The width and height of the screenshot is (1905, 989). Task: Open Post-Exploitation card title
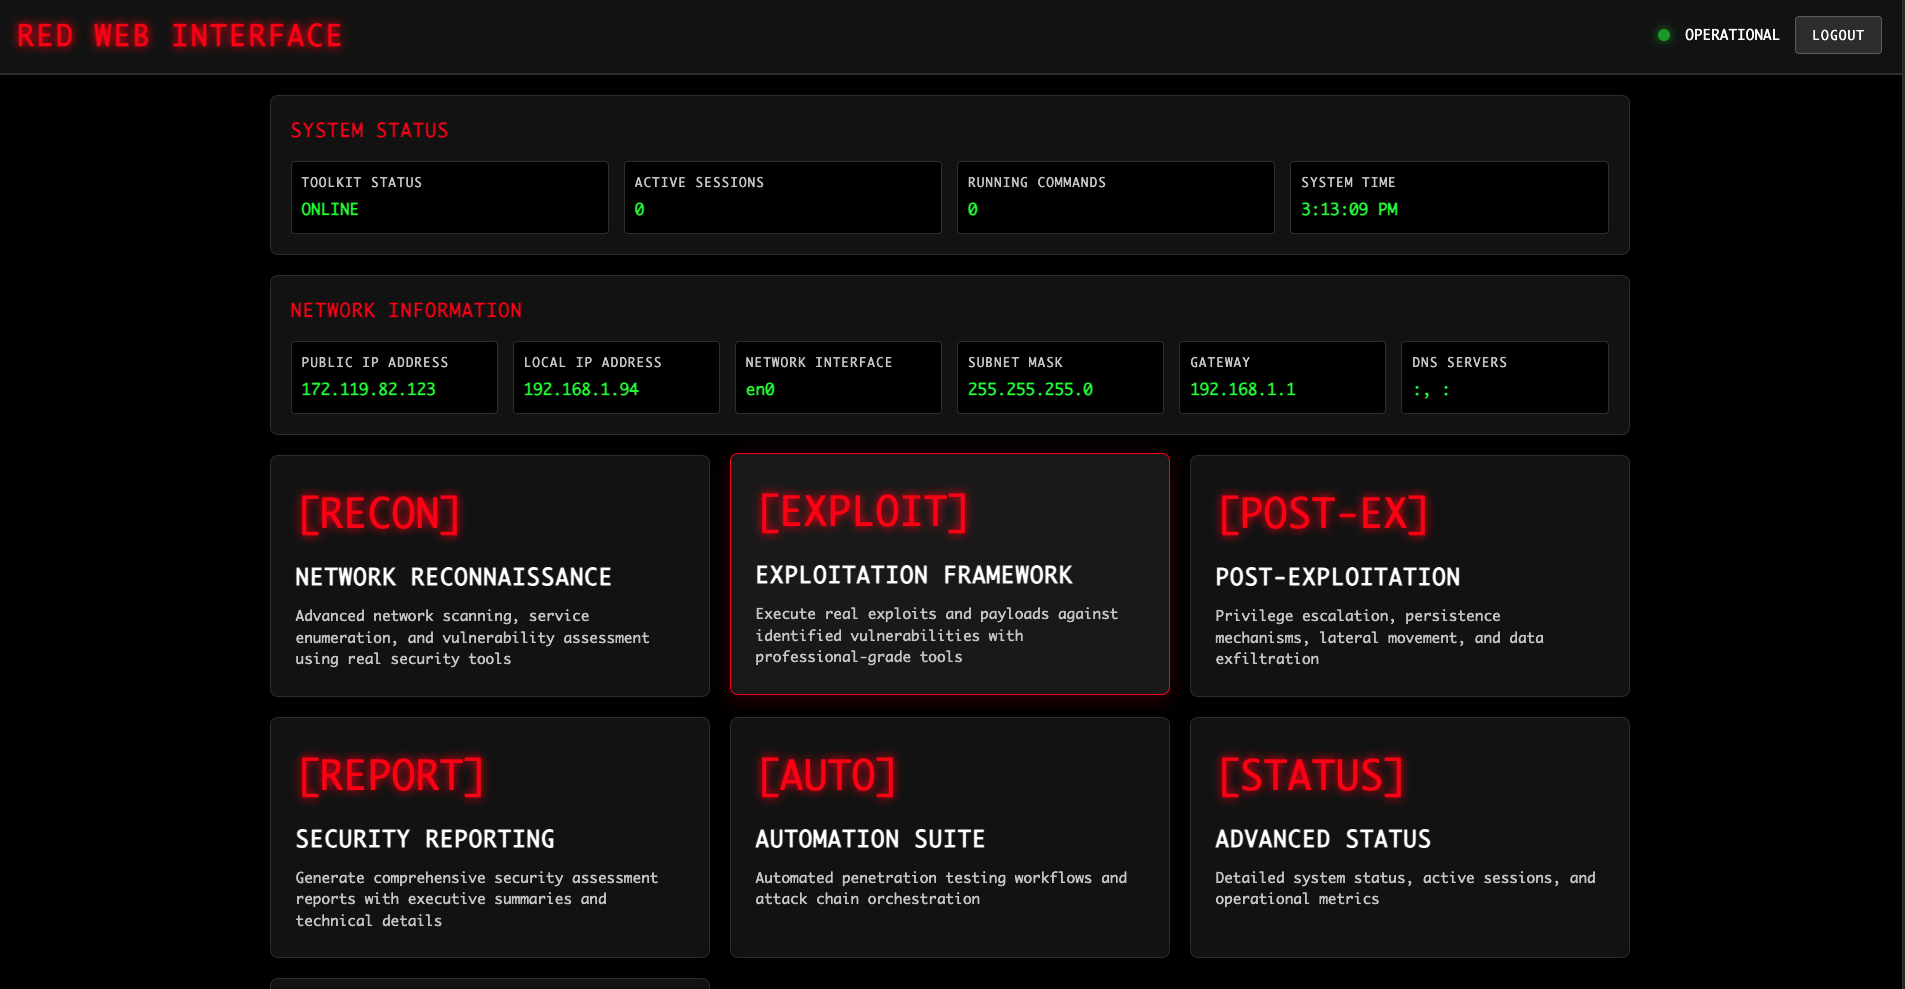(1337, 577)
